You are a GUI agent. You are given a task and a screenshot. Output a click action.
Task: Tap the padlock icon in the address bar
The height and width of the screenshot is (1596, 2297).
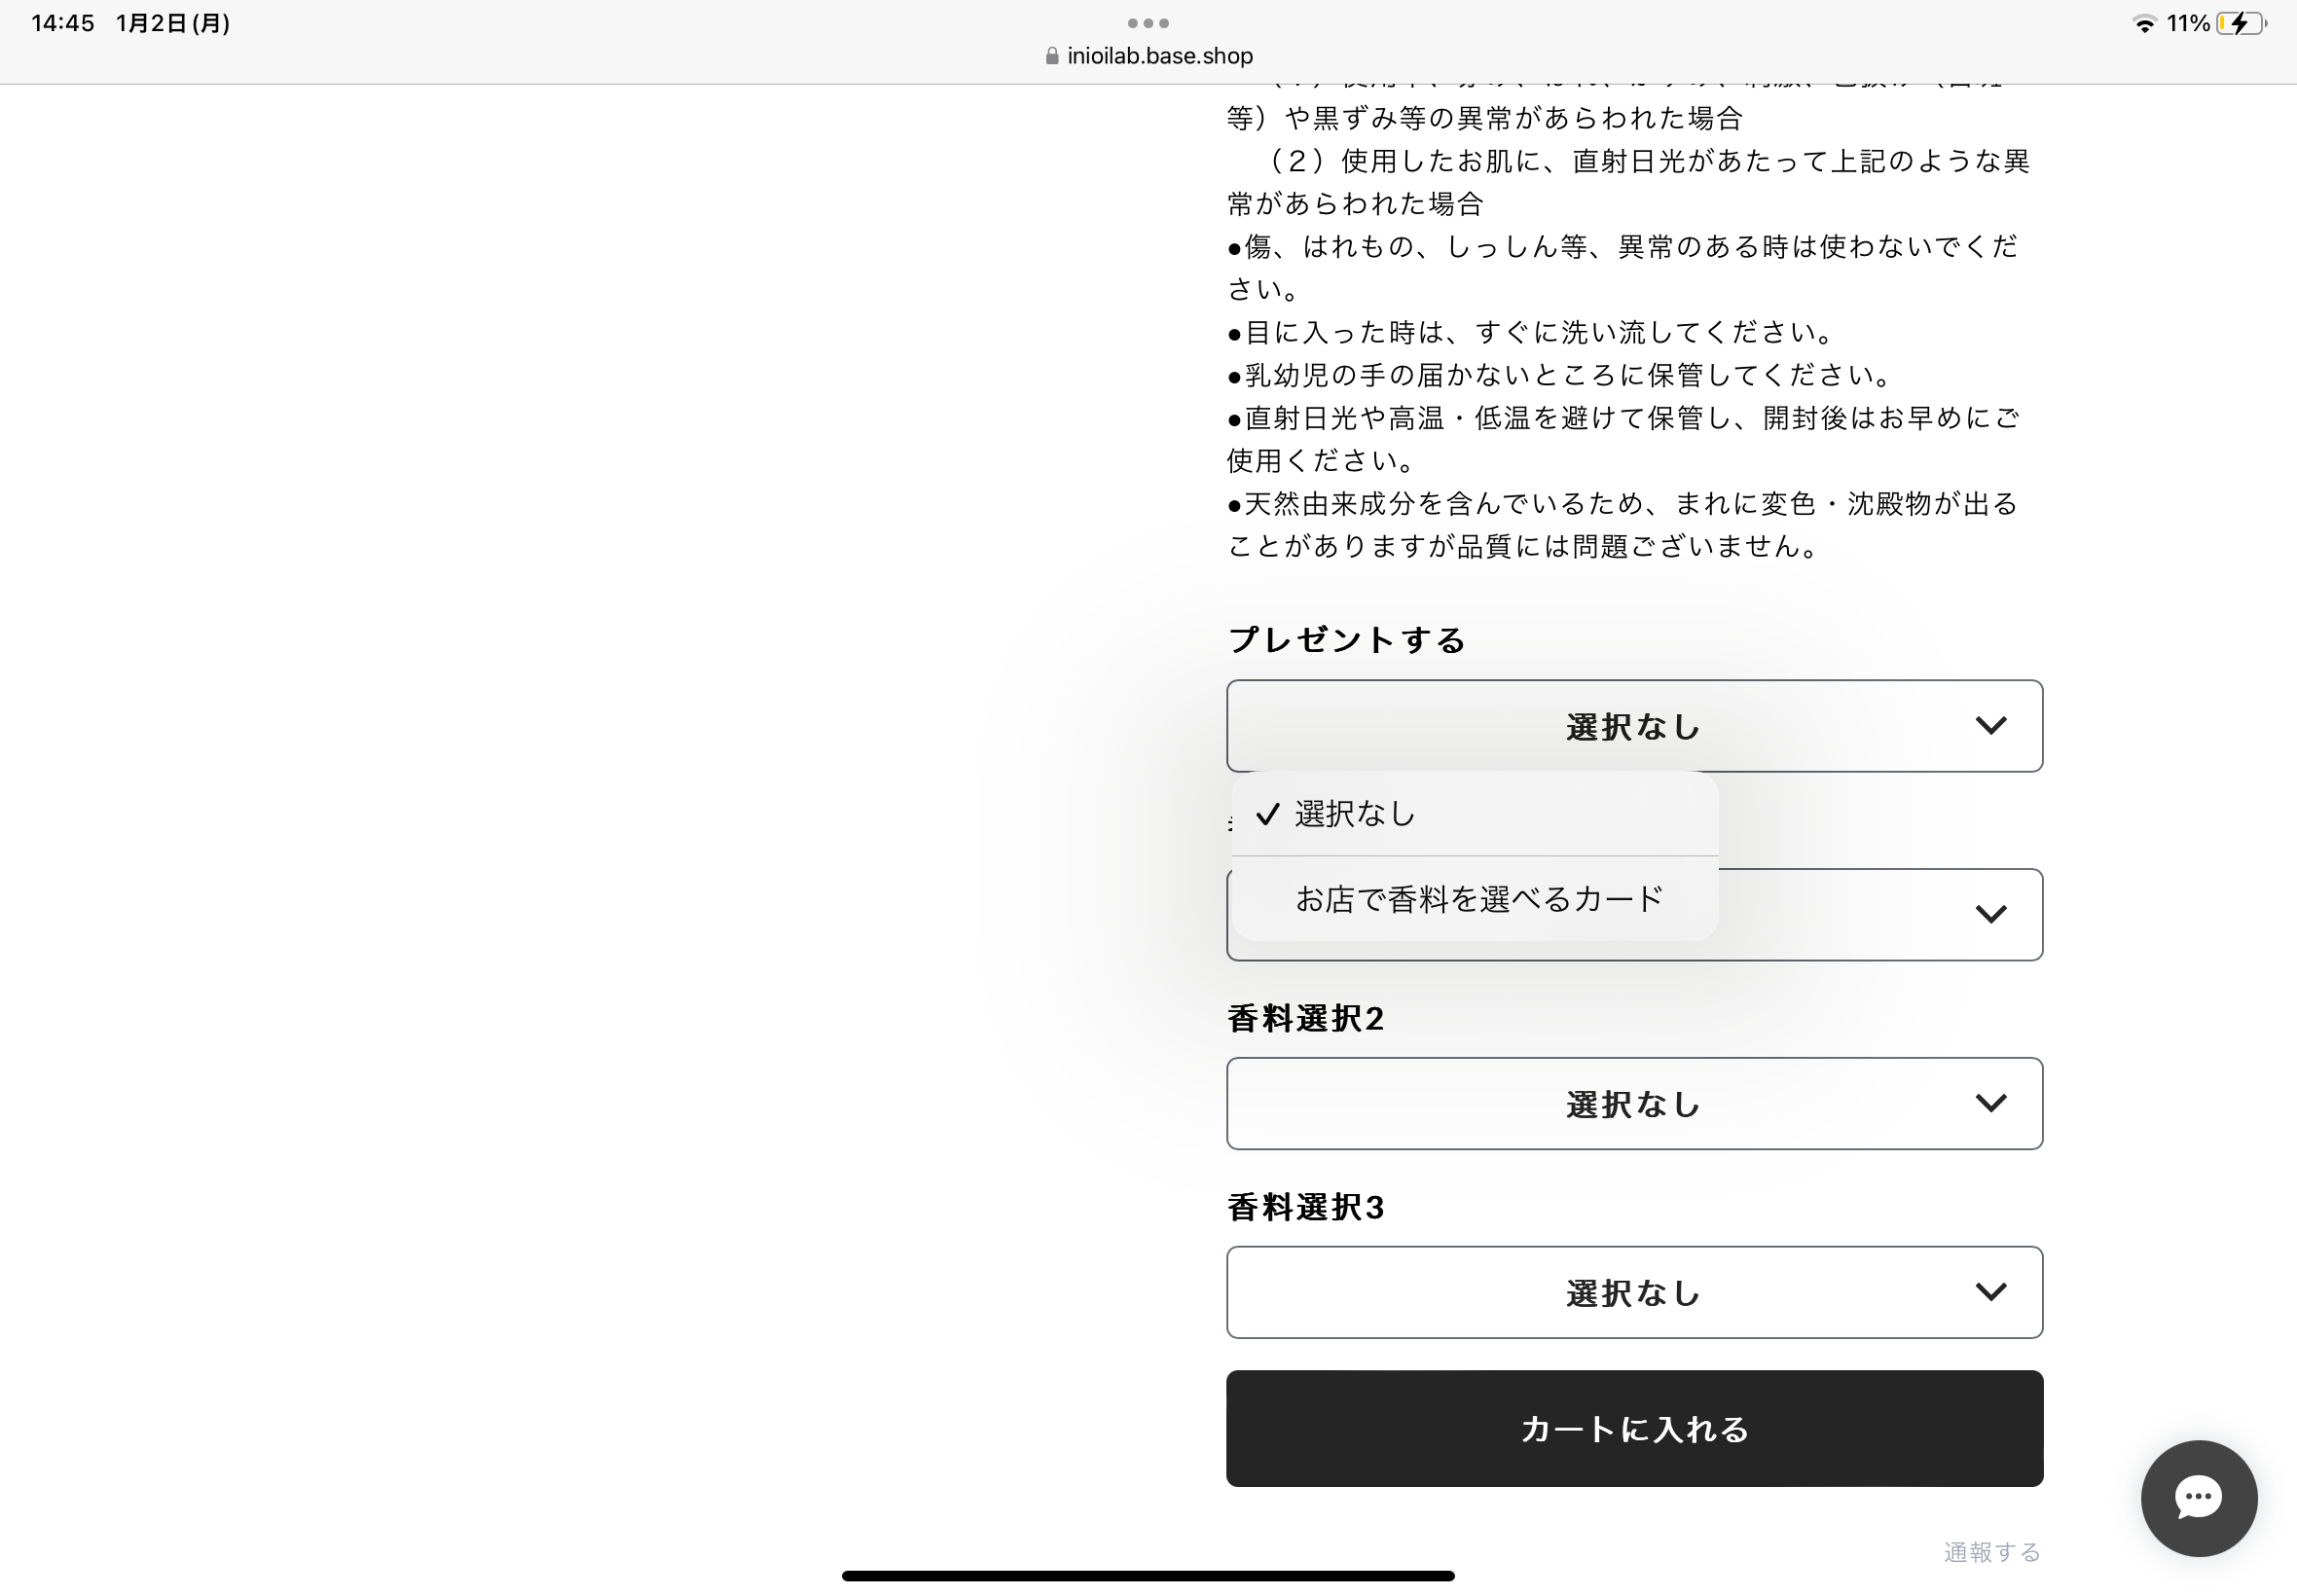[1051, 56]
